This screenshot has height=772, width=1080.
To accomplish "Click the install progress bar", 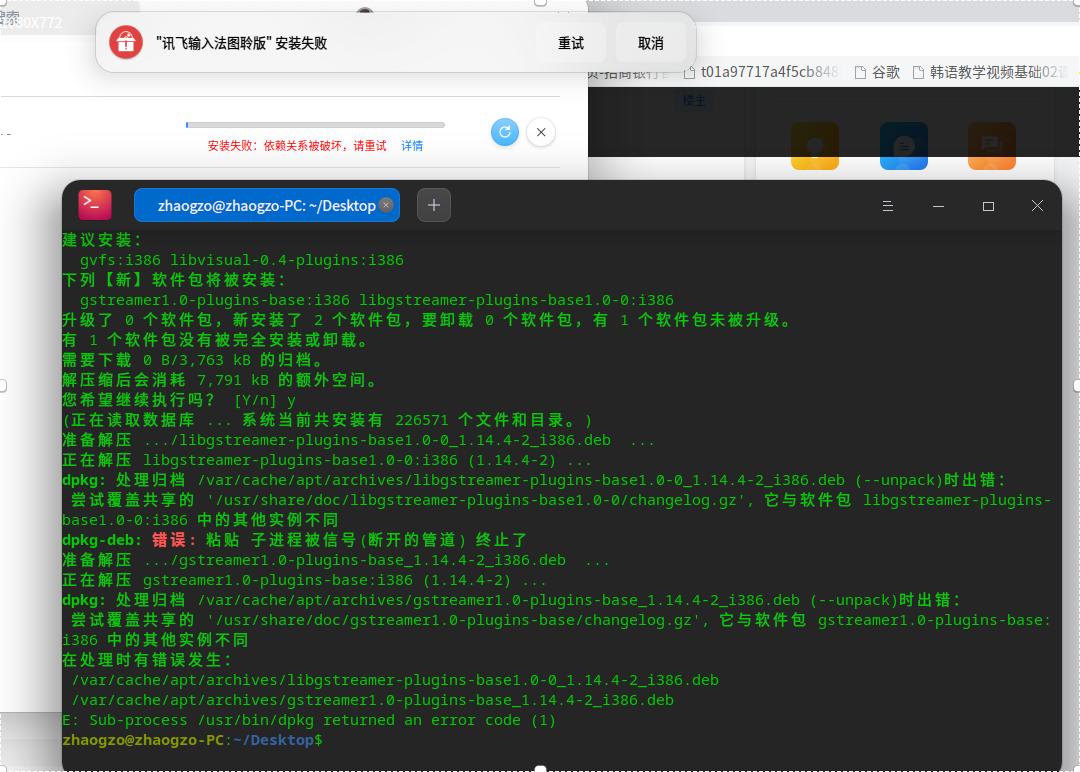I will (315, 125).
